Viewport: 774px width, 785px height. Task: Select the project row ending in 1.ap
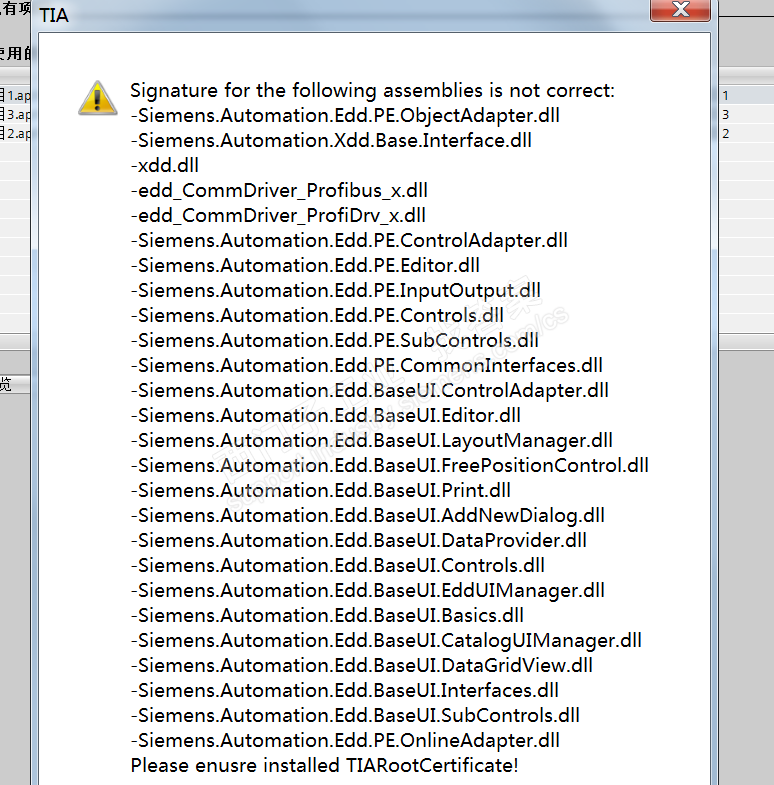pos(16,95)
